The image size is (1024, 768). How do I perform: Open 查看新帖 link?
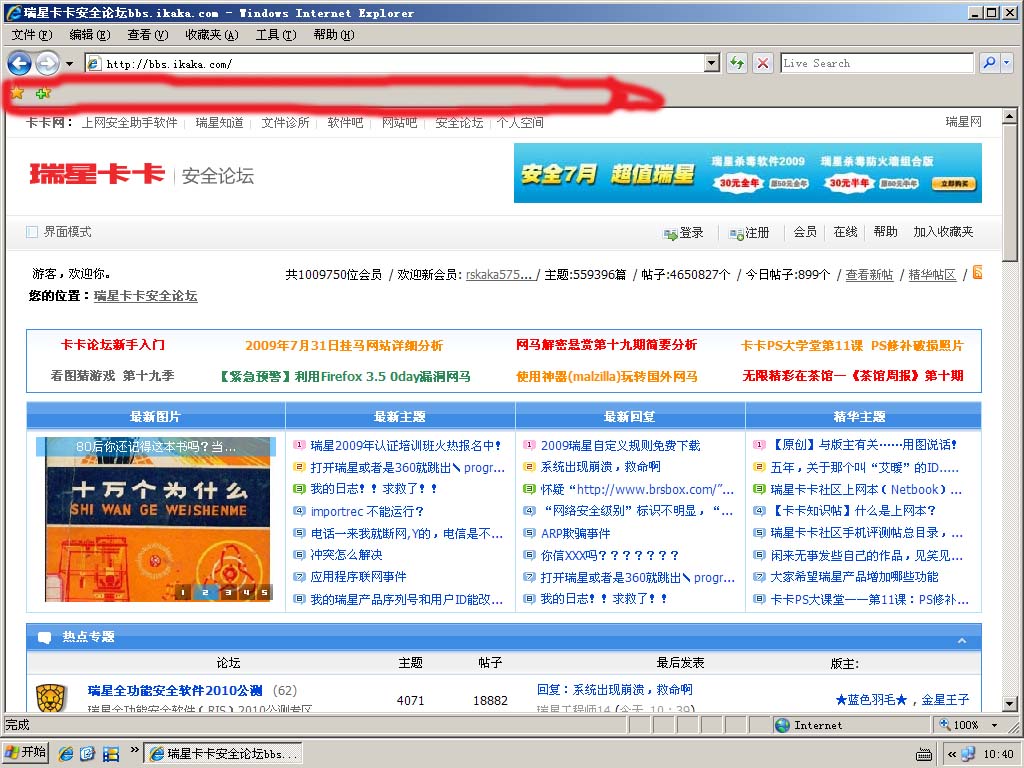pos(869,275)
